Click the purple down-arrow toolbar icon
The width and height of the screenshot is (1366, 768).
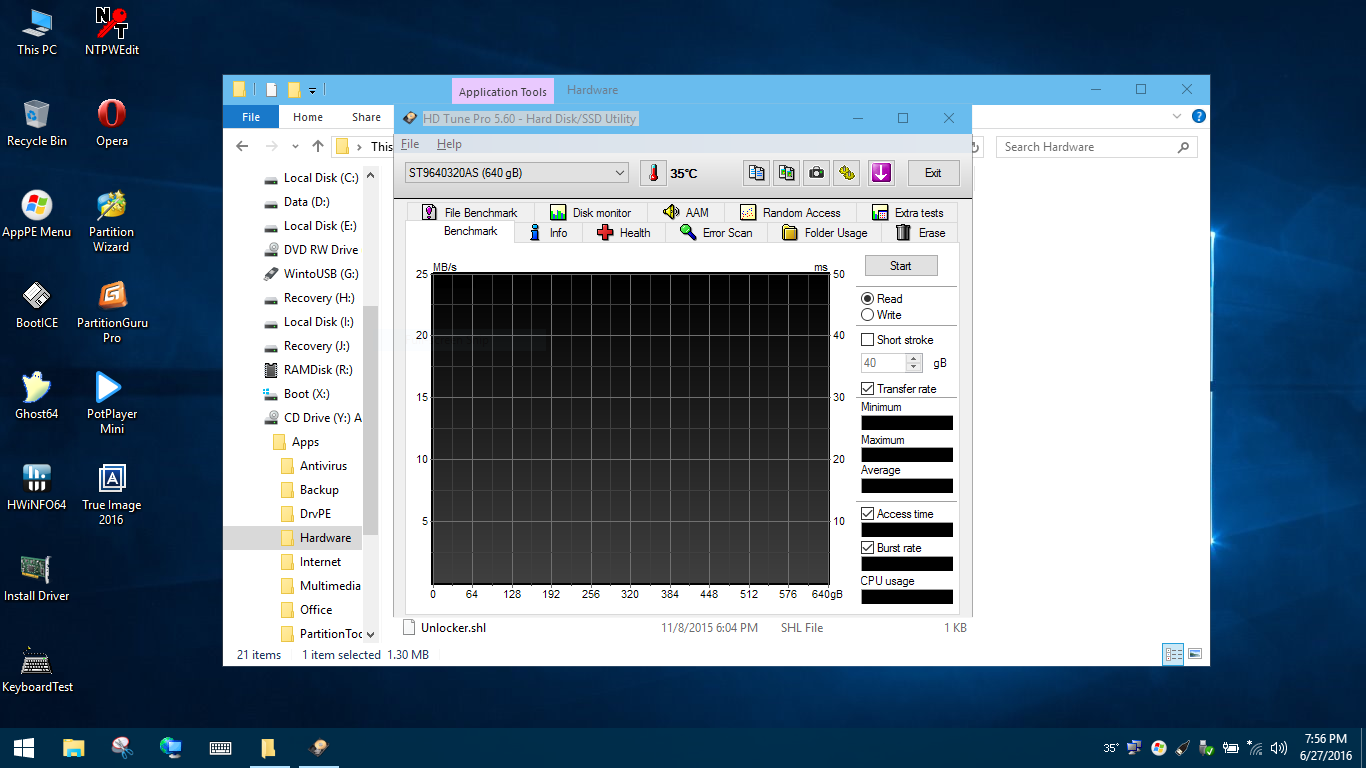point(880,173)
